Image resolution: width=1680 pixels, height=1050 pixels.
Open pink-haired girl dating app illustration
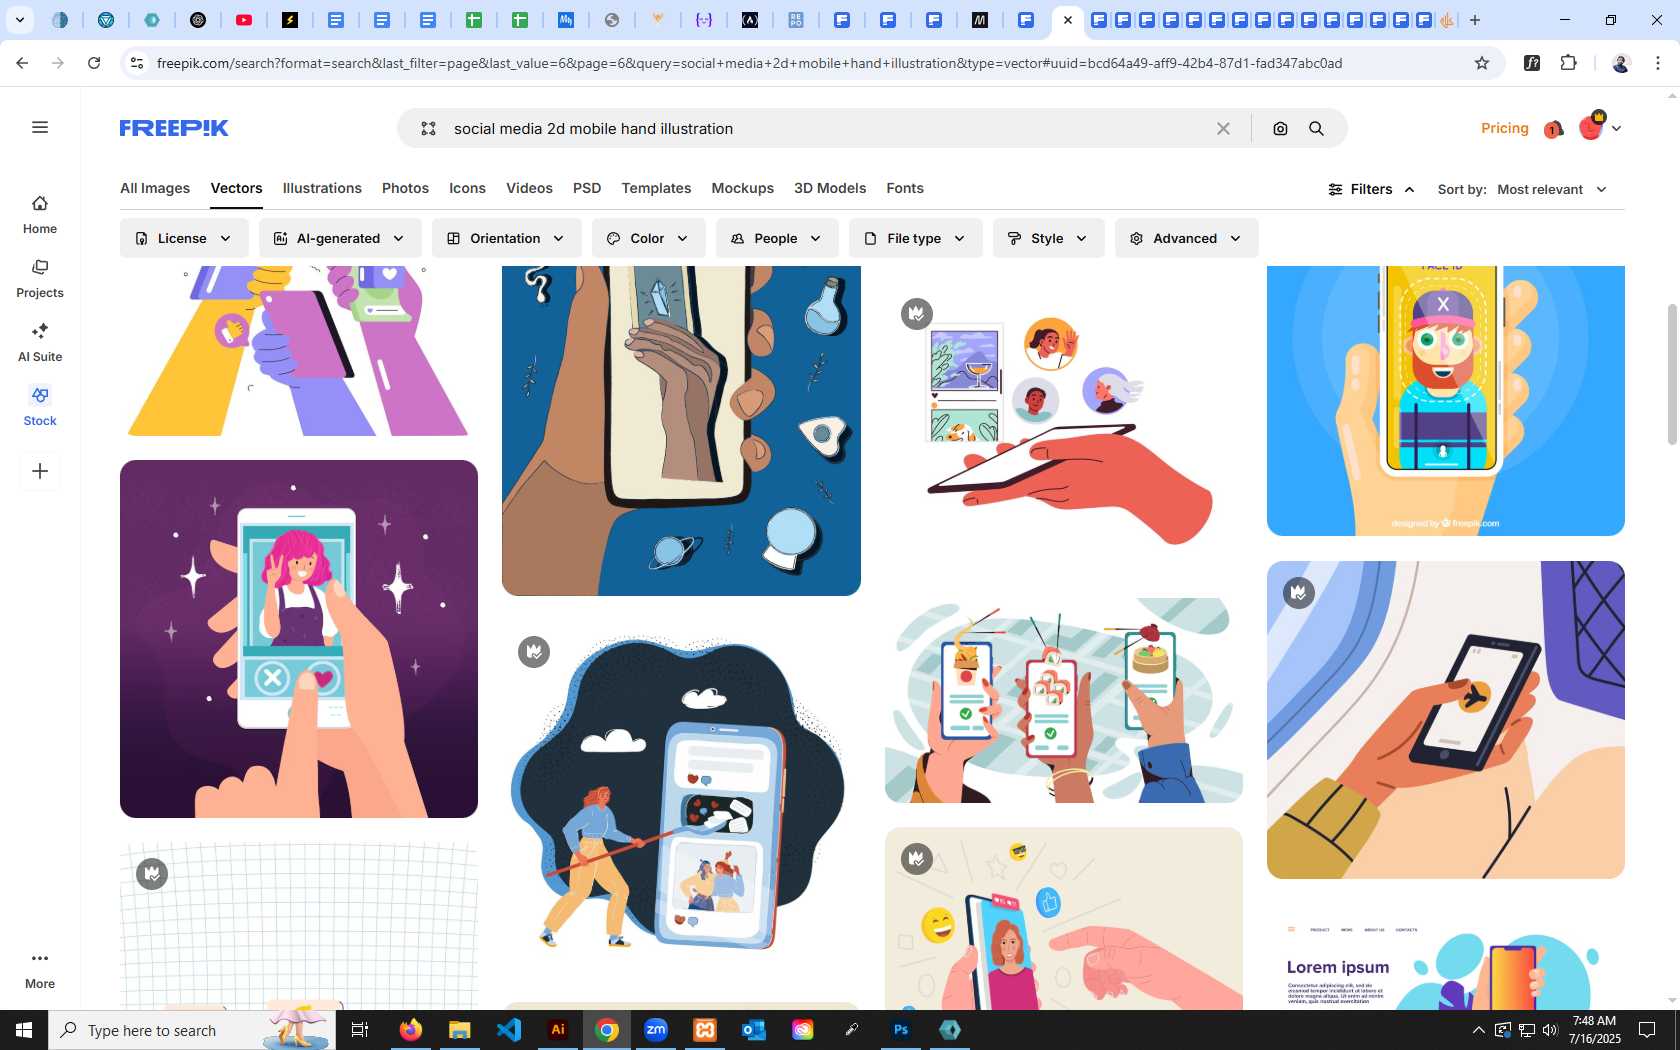click(299, 639)
